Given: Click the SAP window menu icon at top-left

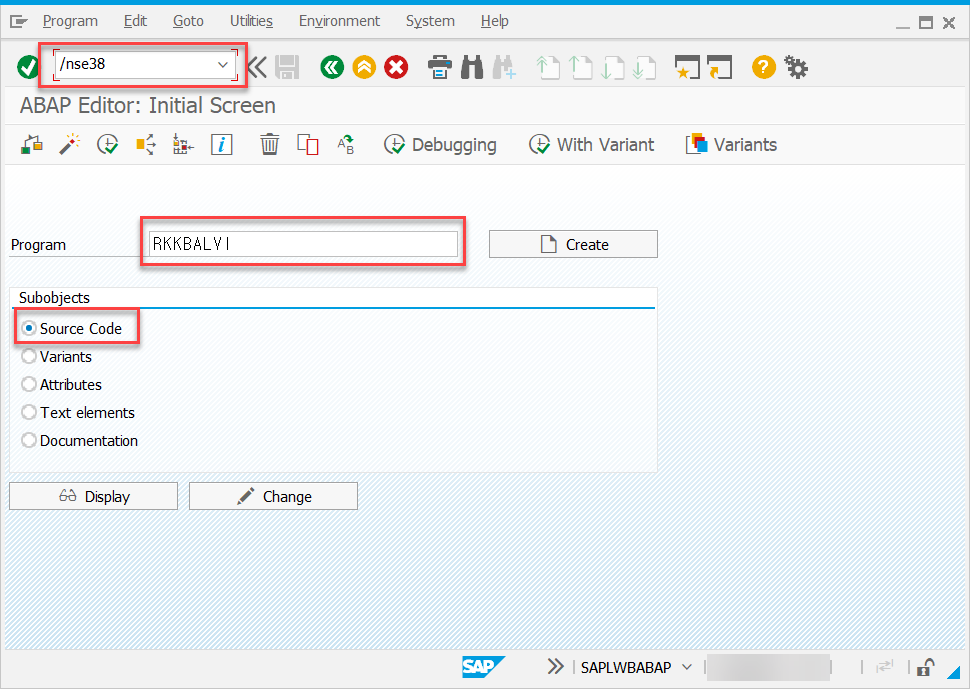Looking at the screenshot, I should 19,22.
